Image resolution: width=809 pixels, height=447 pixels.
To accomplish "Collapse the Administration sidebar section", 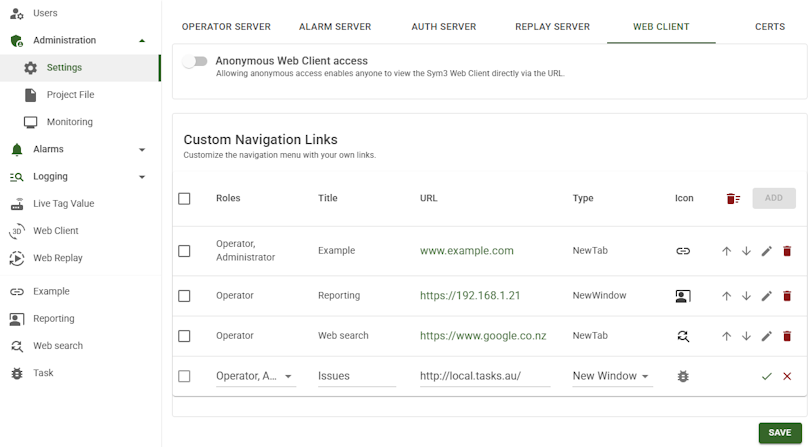I will (x=142, y=41).
